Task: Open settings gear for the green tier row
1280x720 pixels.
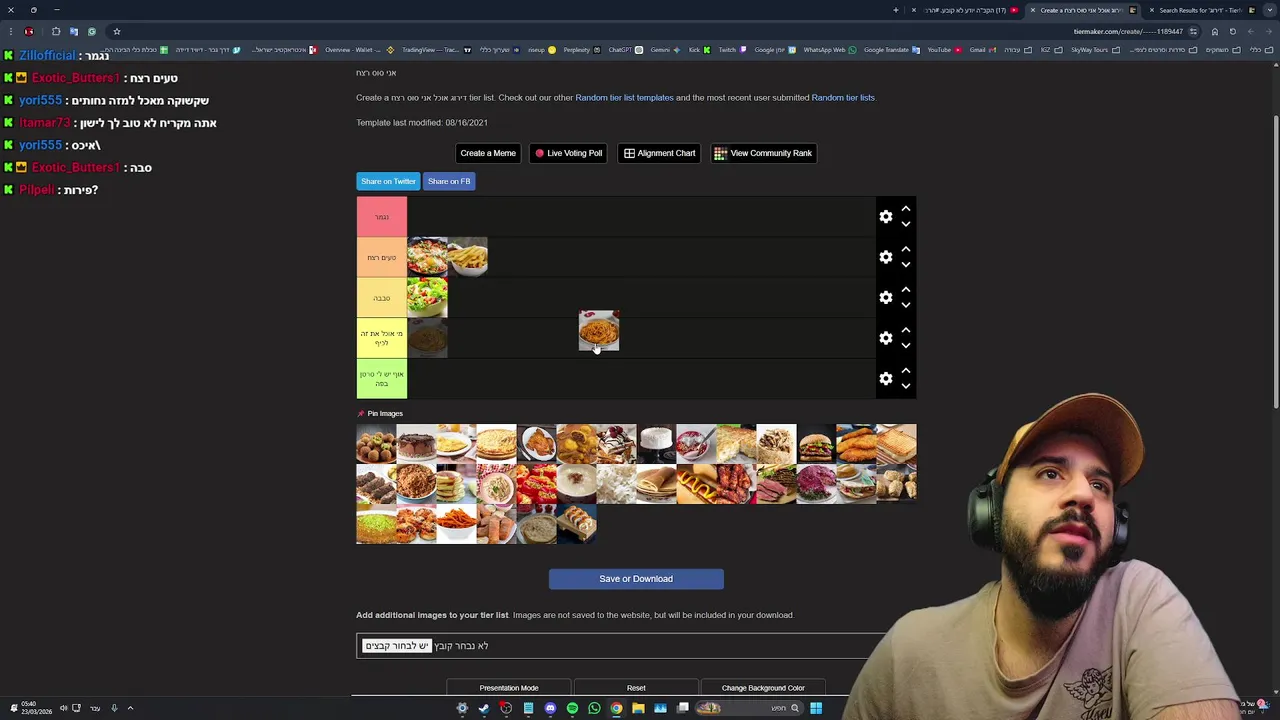Action: (885, 379)
